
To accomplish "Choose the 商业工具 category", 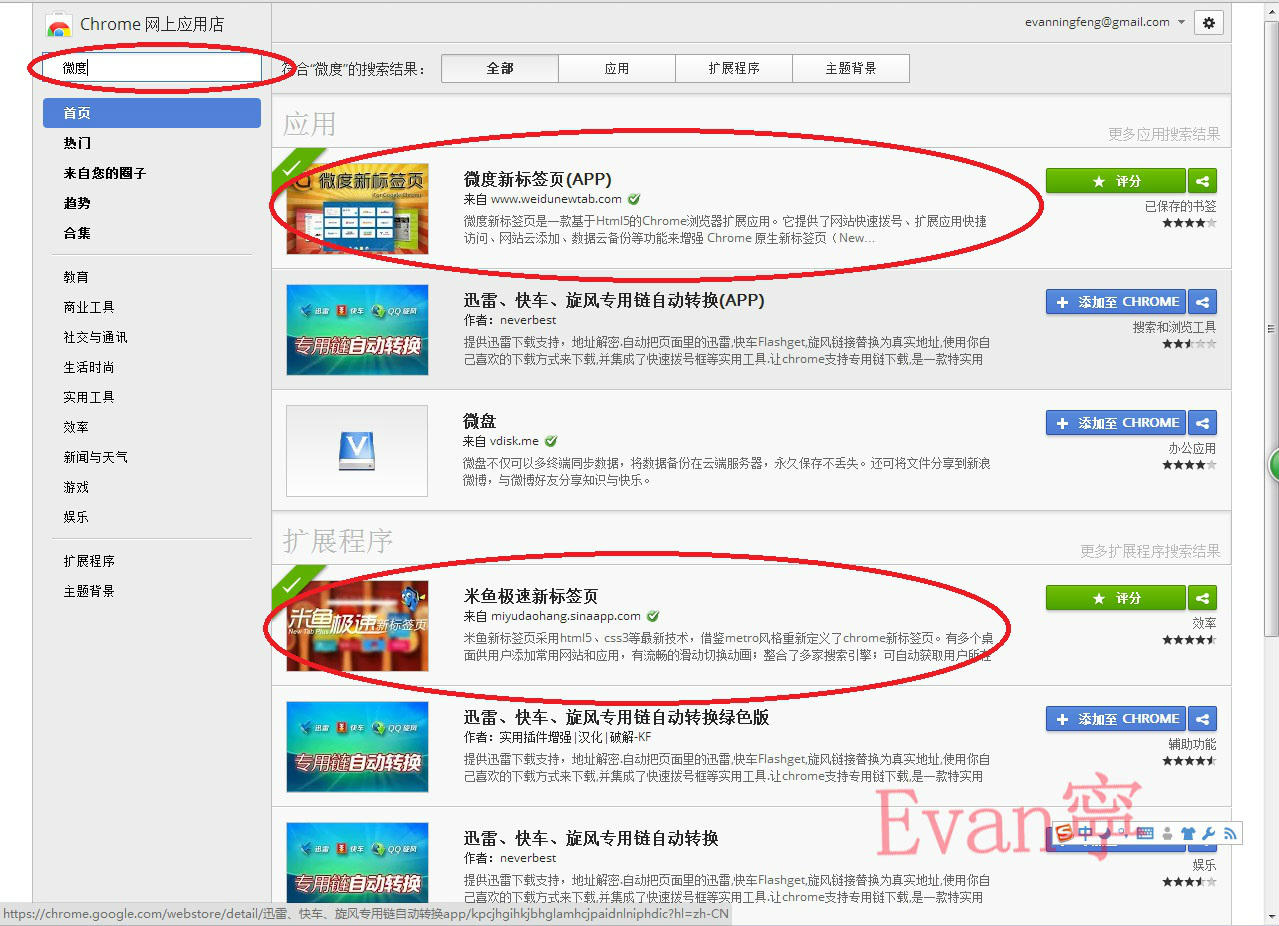I will (x=89, y=307).
